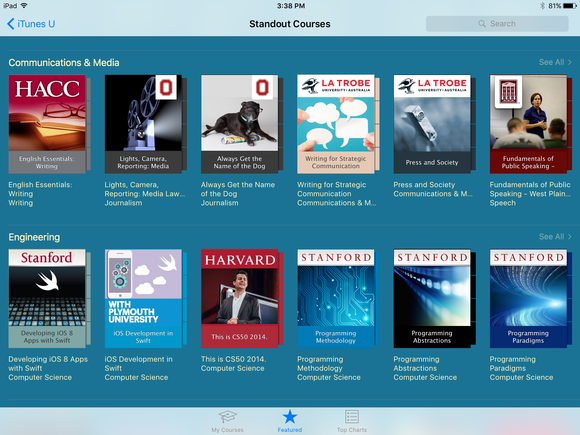Click "Programming Paradigms" title below cover
Image resolution: width=580 pixels, height=435 pixels.
512,364
